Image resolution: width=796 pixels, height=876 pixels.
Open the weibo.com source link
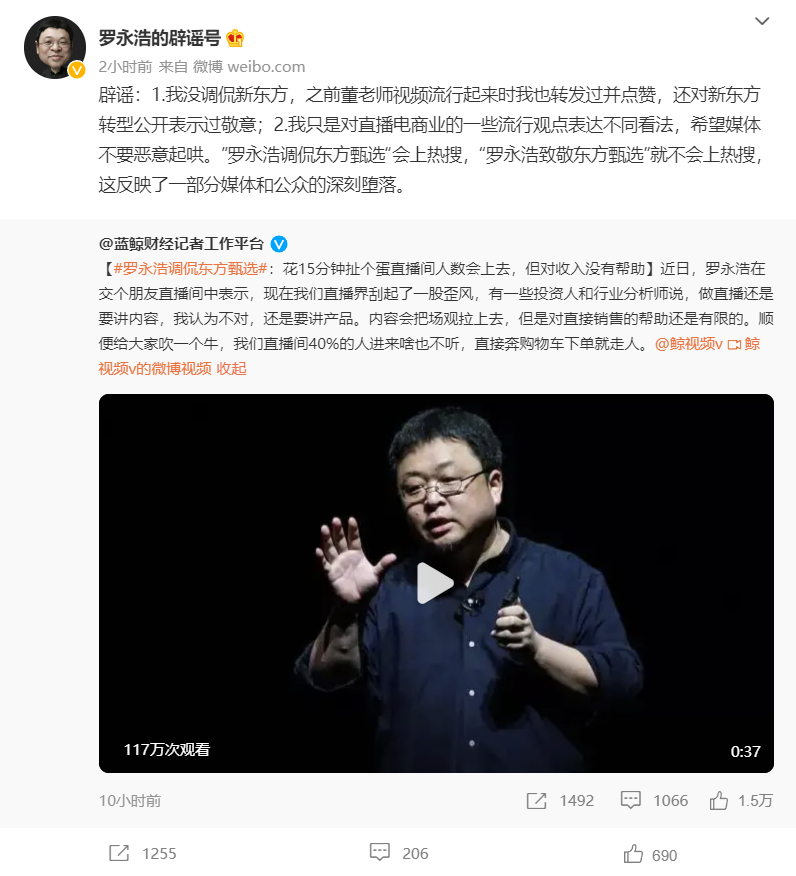point(266,67)
